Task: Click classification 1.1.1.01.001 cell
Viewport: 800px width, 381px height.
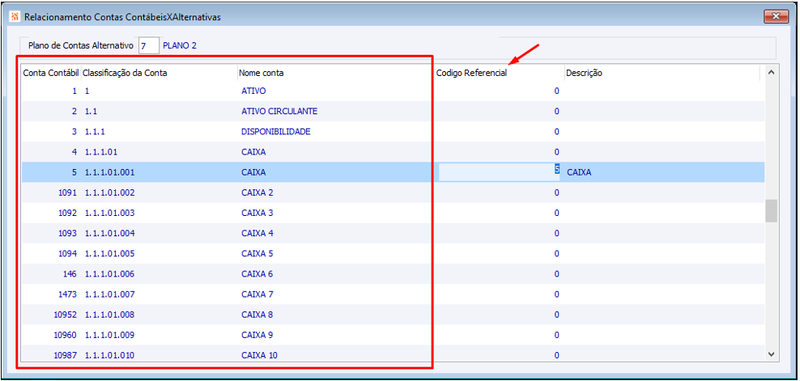Action: [110, 172]
